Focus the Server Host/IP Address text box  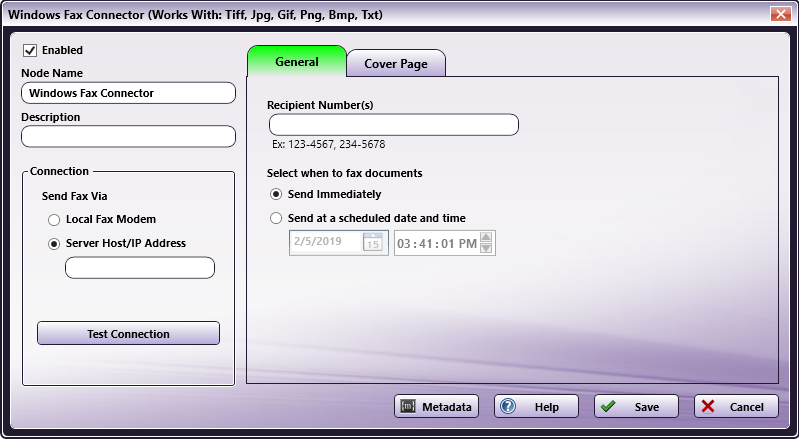[x=140, y=268]
